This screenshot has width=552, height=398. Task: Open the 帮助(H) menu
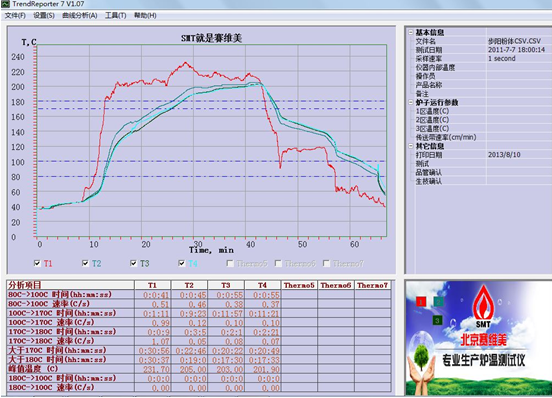145,15
